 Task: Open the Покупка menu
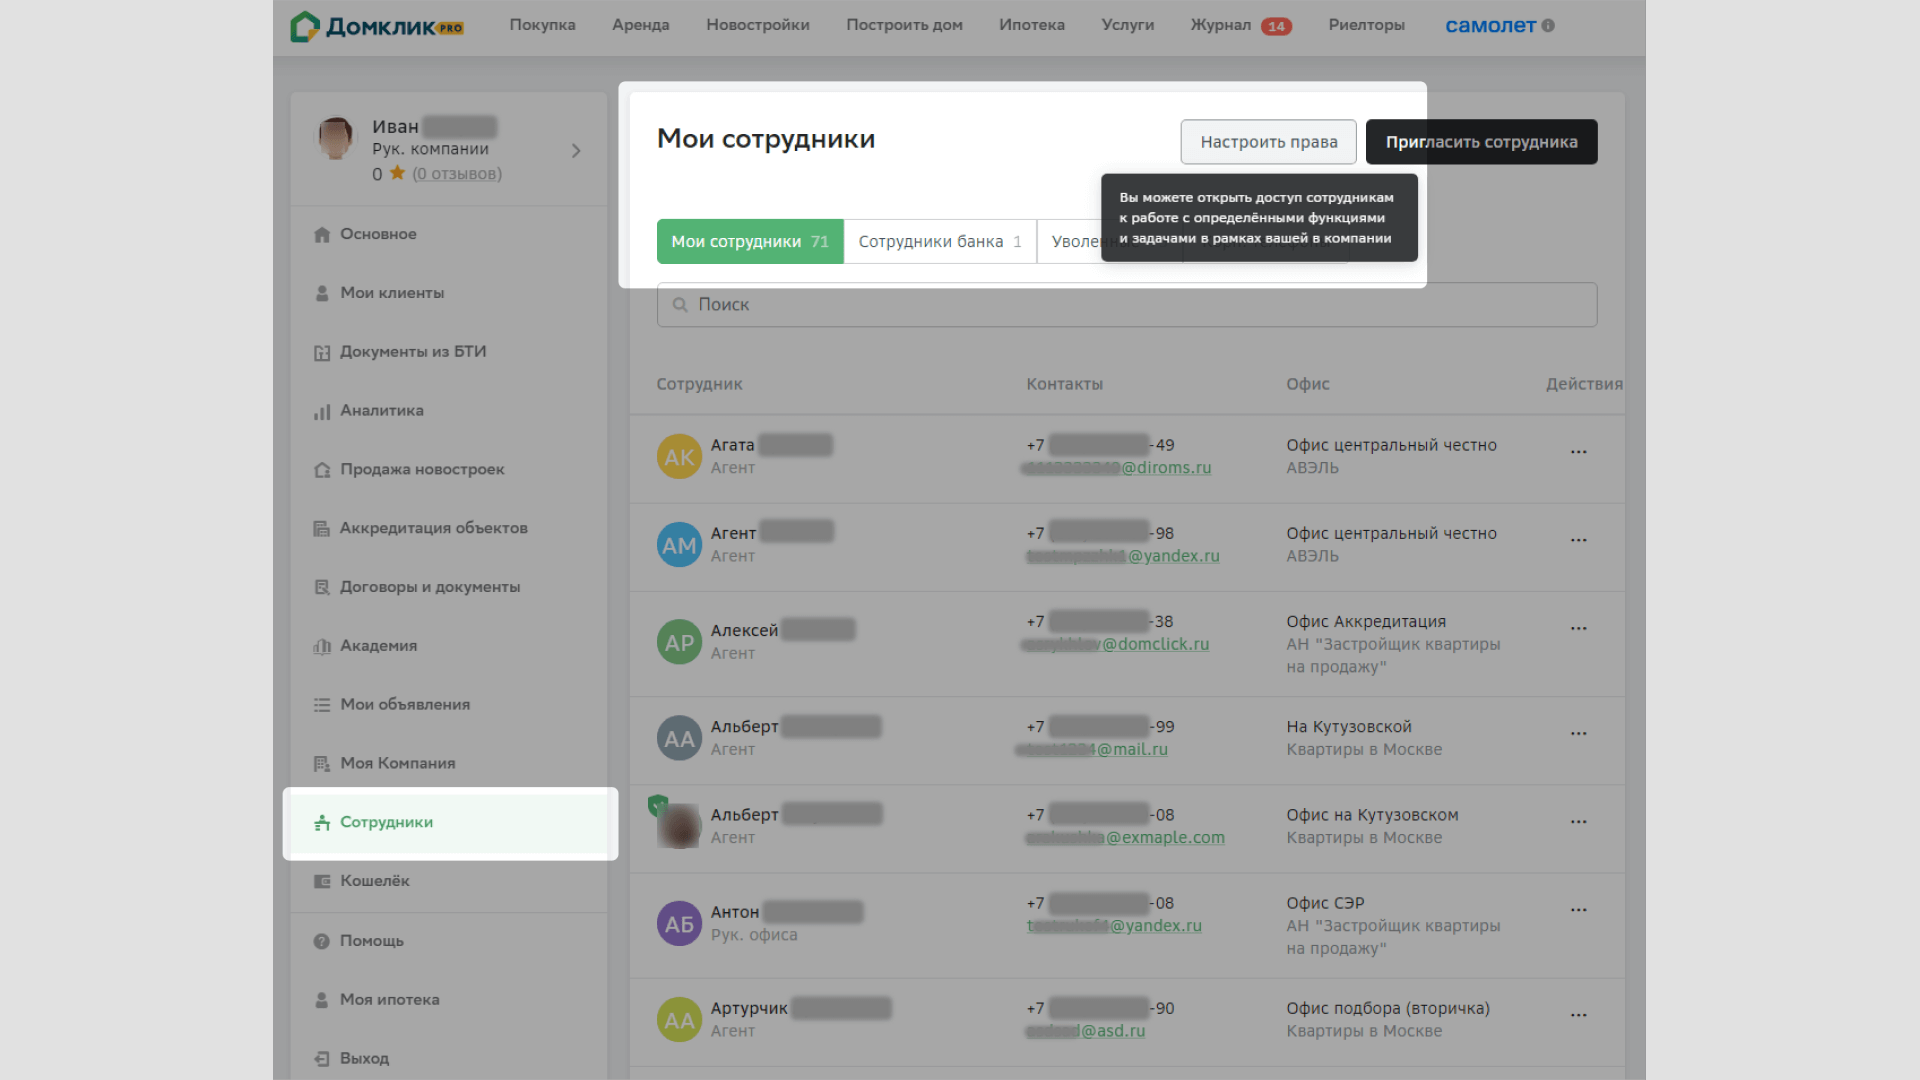point(542,25)
